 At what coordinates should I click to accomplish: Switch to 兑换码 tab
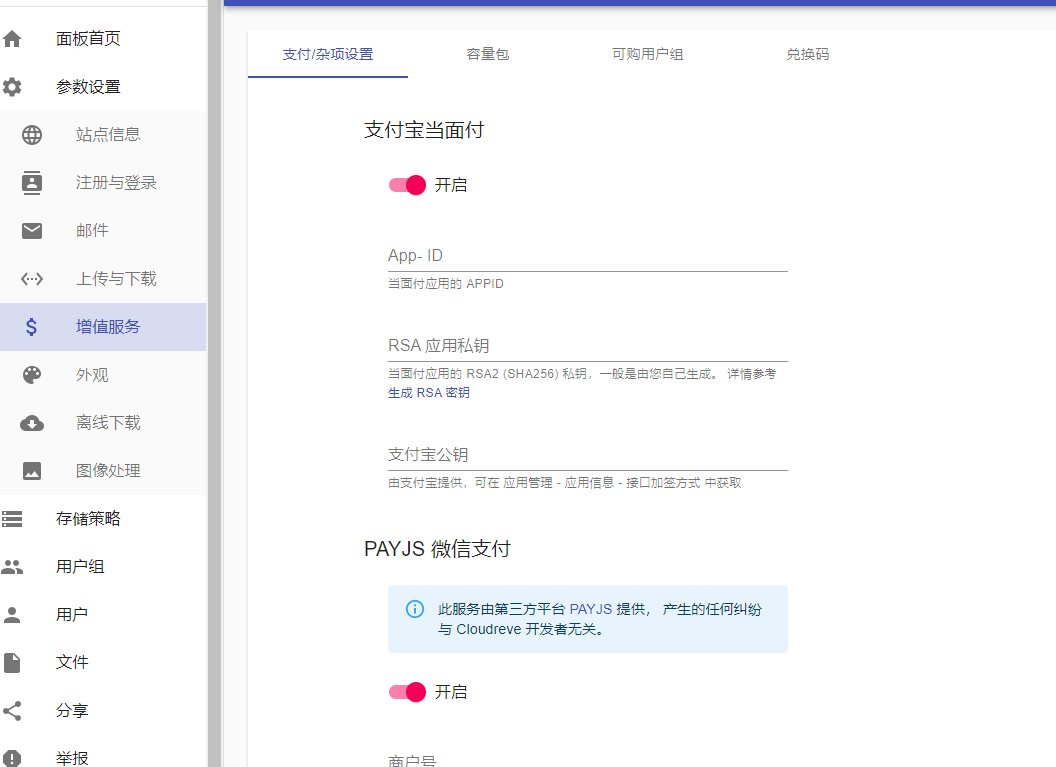[x=807, y=55]
